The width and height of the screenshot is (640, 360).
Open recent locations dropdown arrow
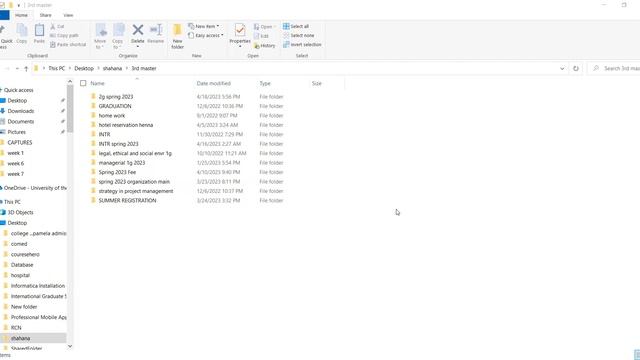coord(17,69)
